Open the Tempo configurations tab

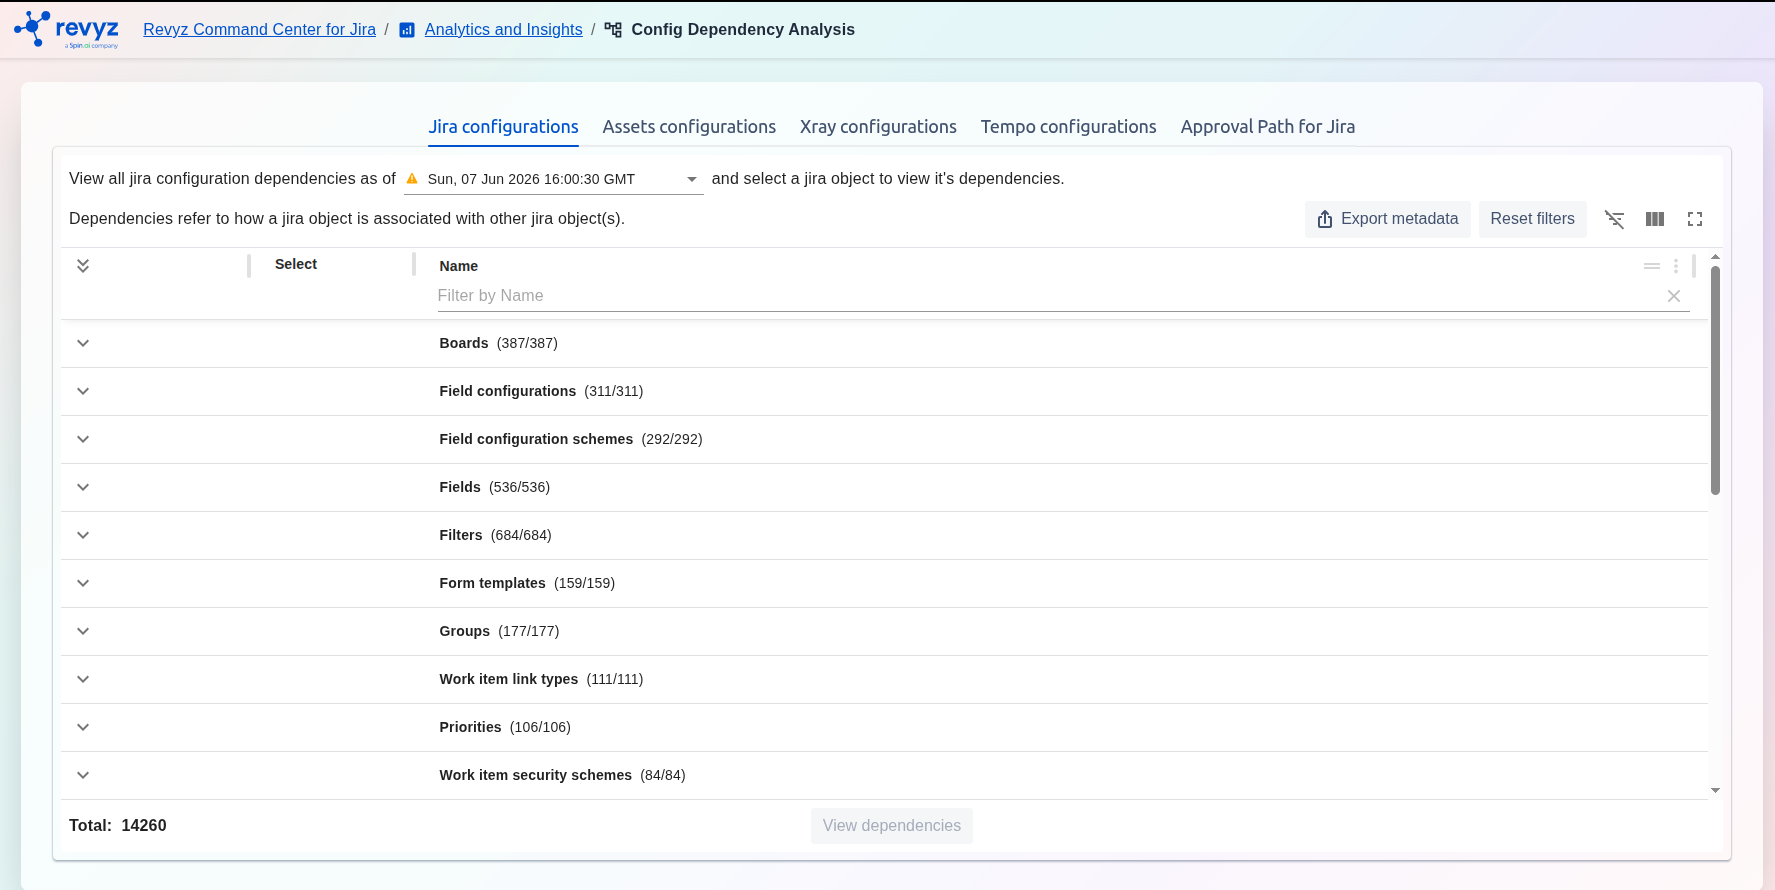coord(1068,127)
